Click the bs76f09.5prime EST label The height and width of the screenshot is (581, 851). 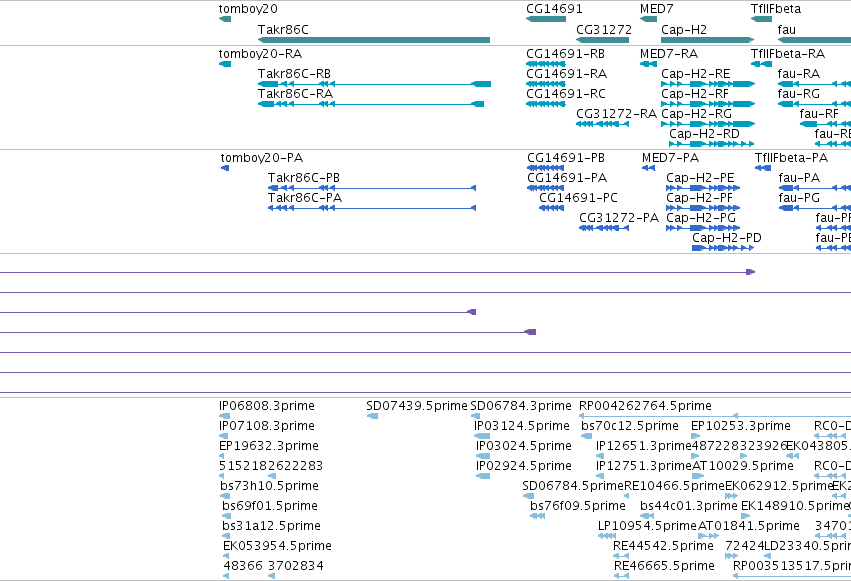578,506
